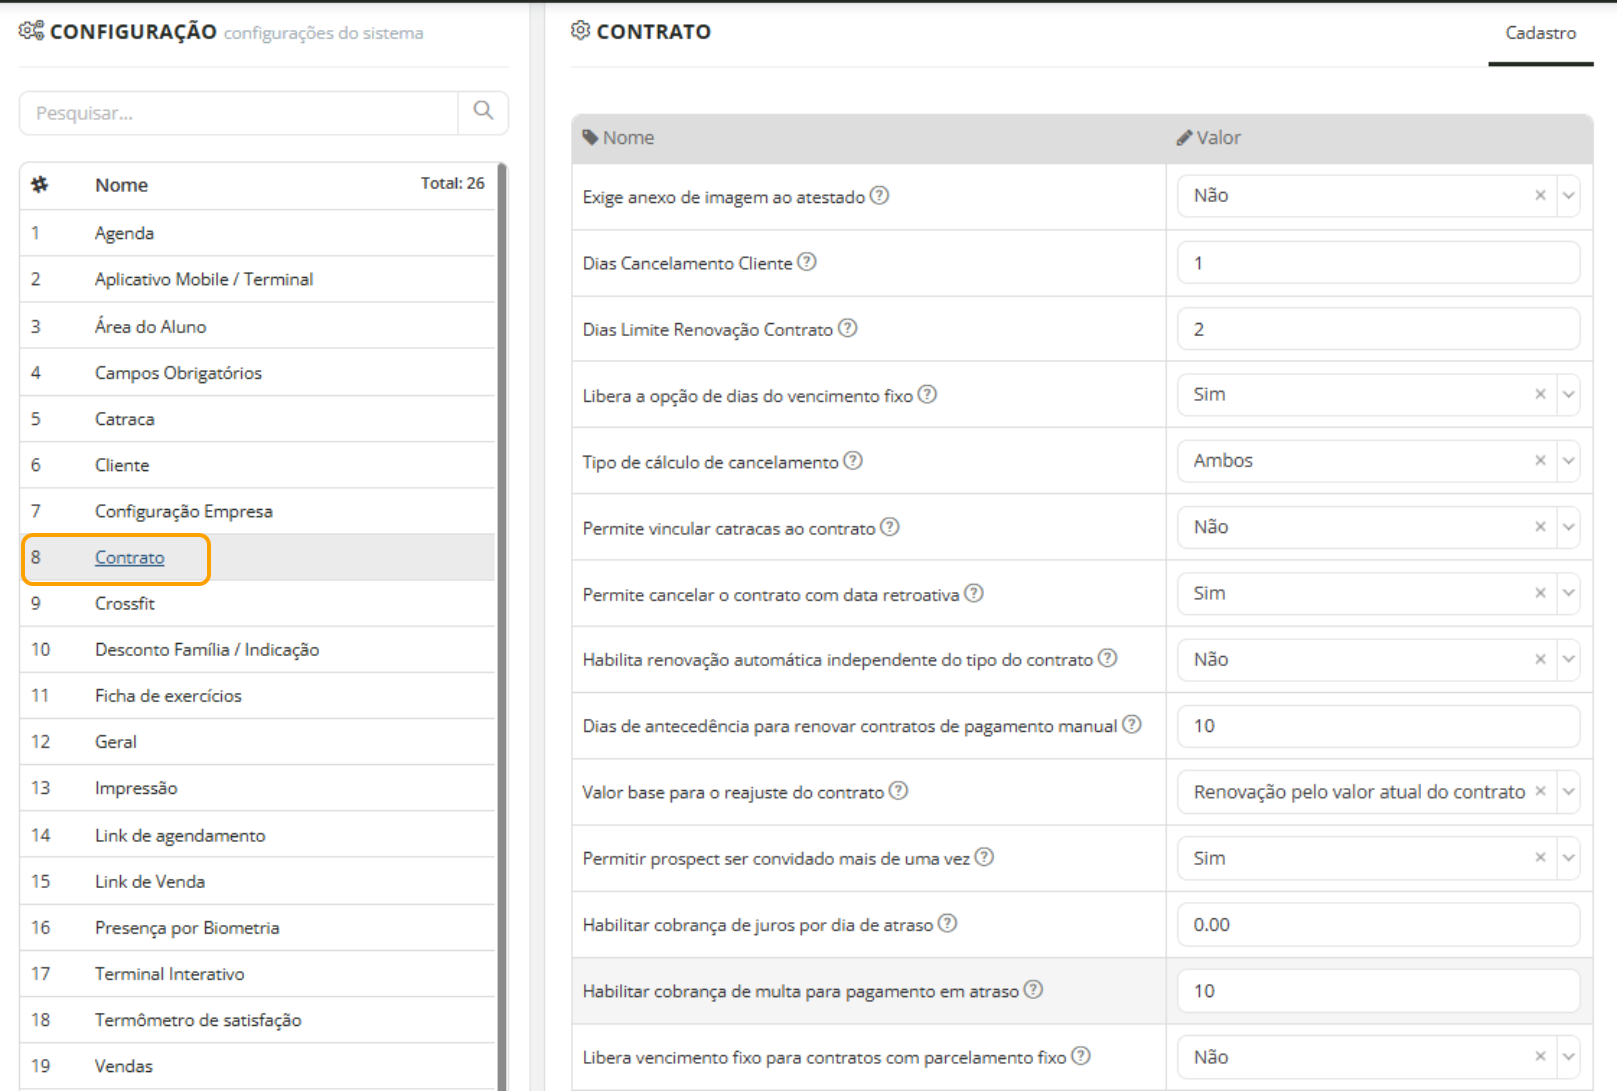Clear the Exige anexo de imagem value
1617x1091 pixels.
coord(1540,196)
